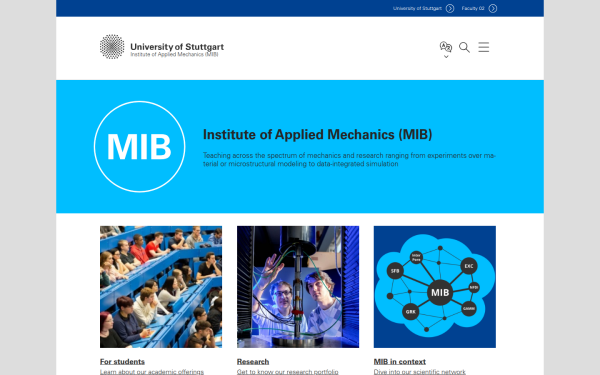
Task: Click the University of Stuttgart logo emblem
Action: click(x=112, y=47)
